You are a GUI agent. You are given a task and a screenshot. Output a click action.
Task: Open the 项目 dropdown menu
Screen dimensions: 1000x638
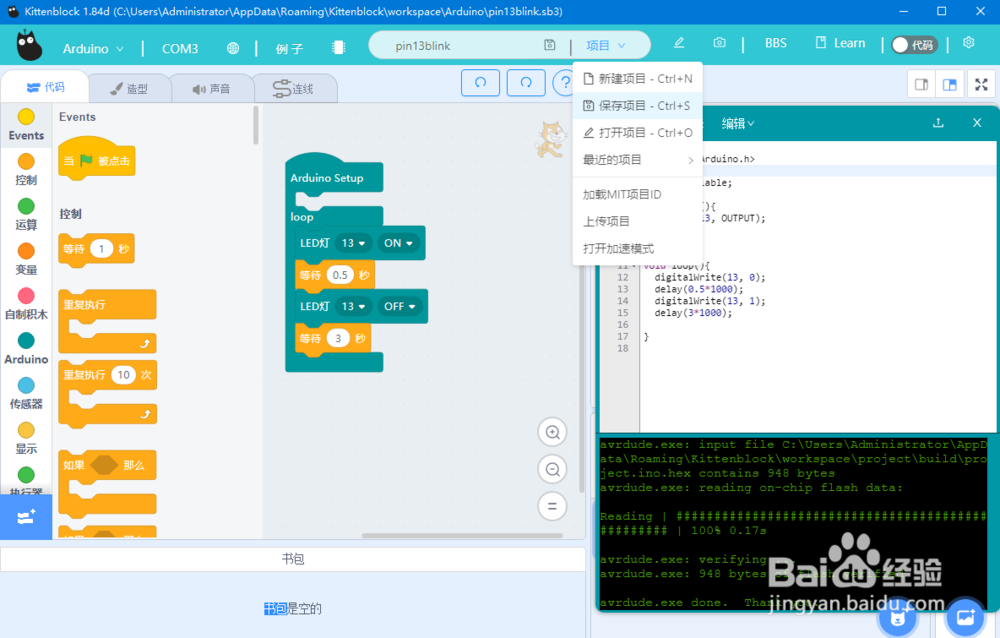tap(605, 45)
